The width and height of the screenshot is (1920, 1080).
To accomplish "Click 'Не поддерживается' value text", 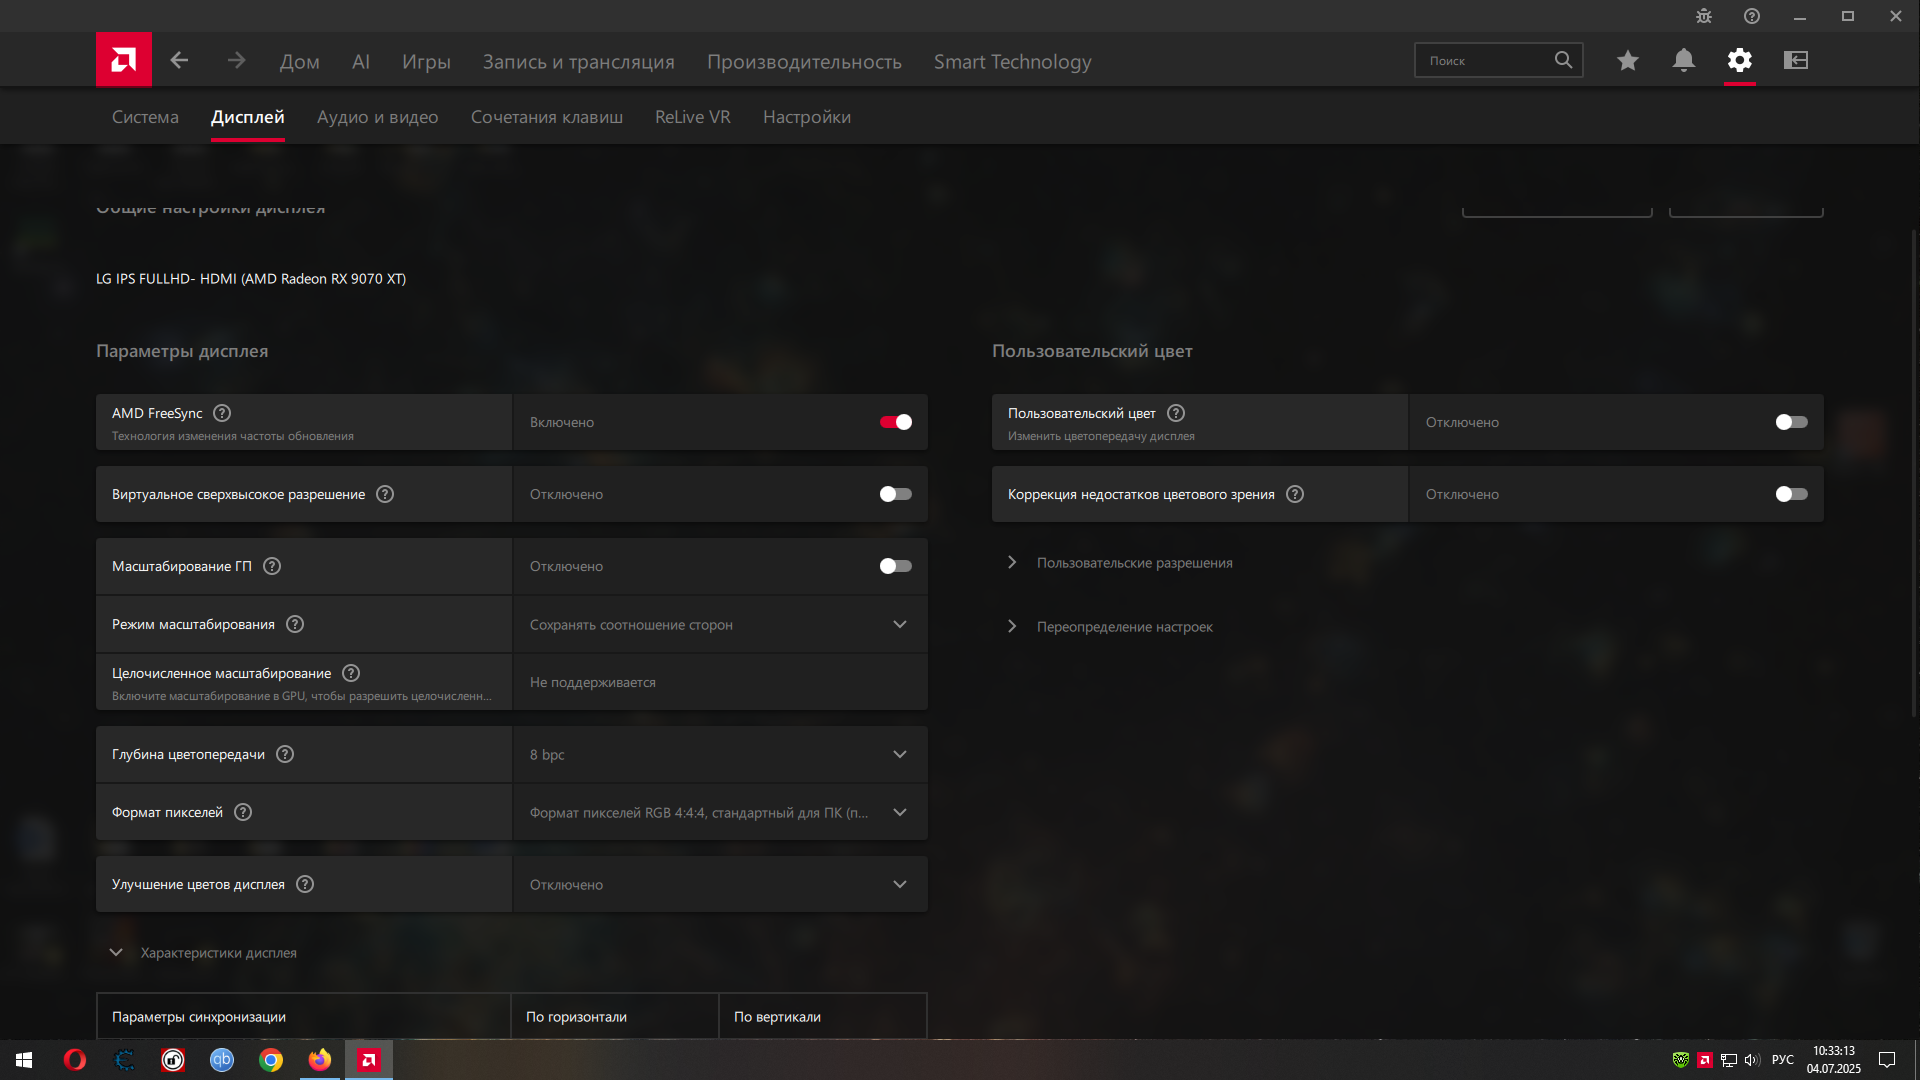I will coord(593,682).
